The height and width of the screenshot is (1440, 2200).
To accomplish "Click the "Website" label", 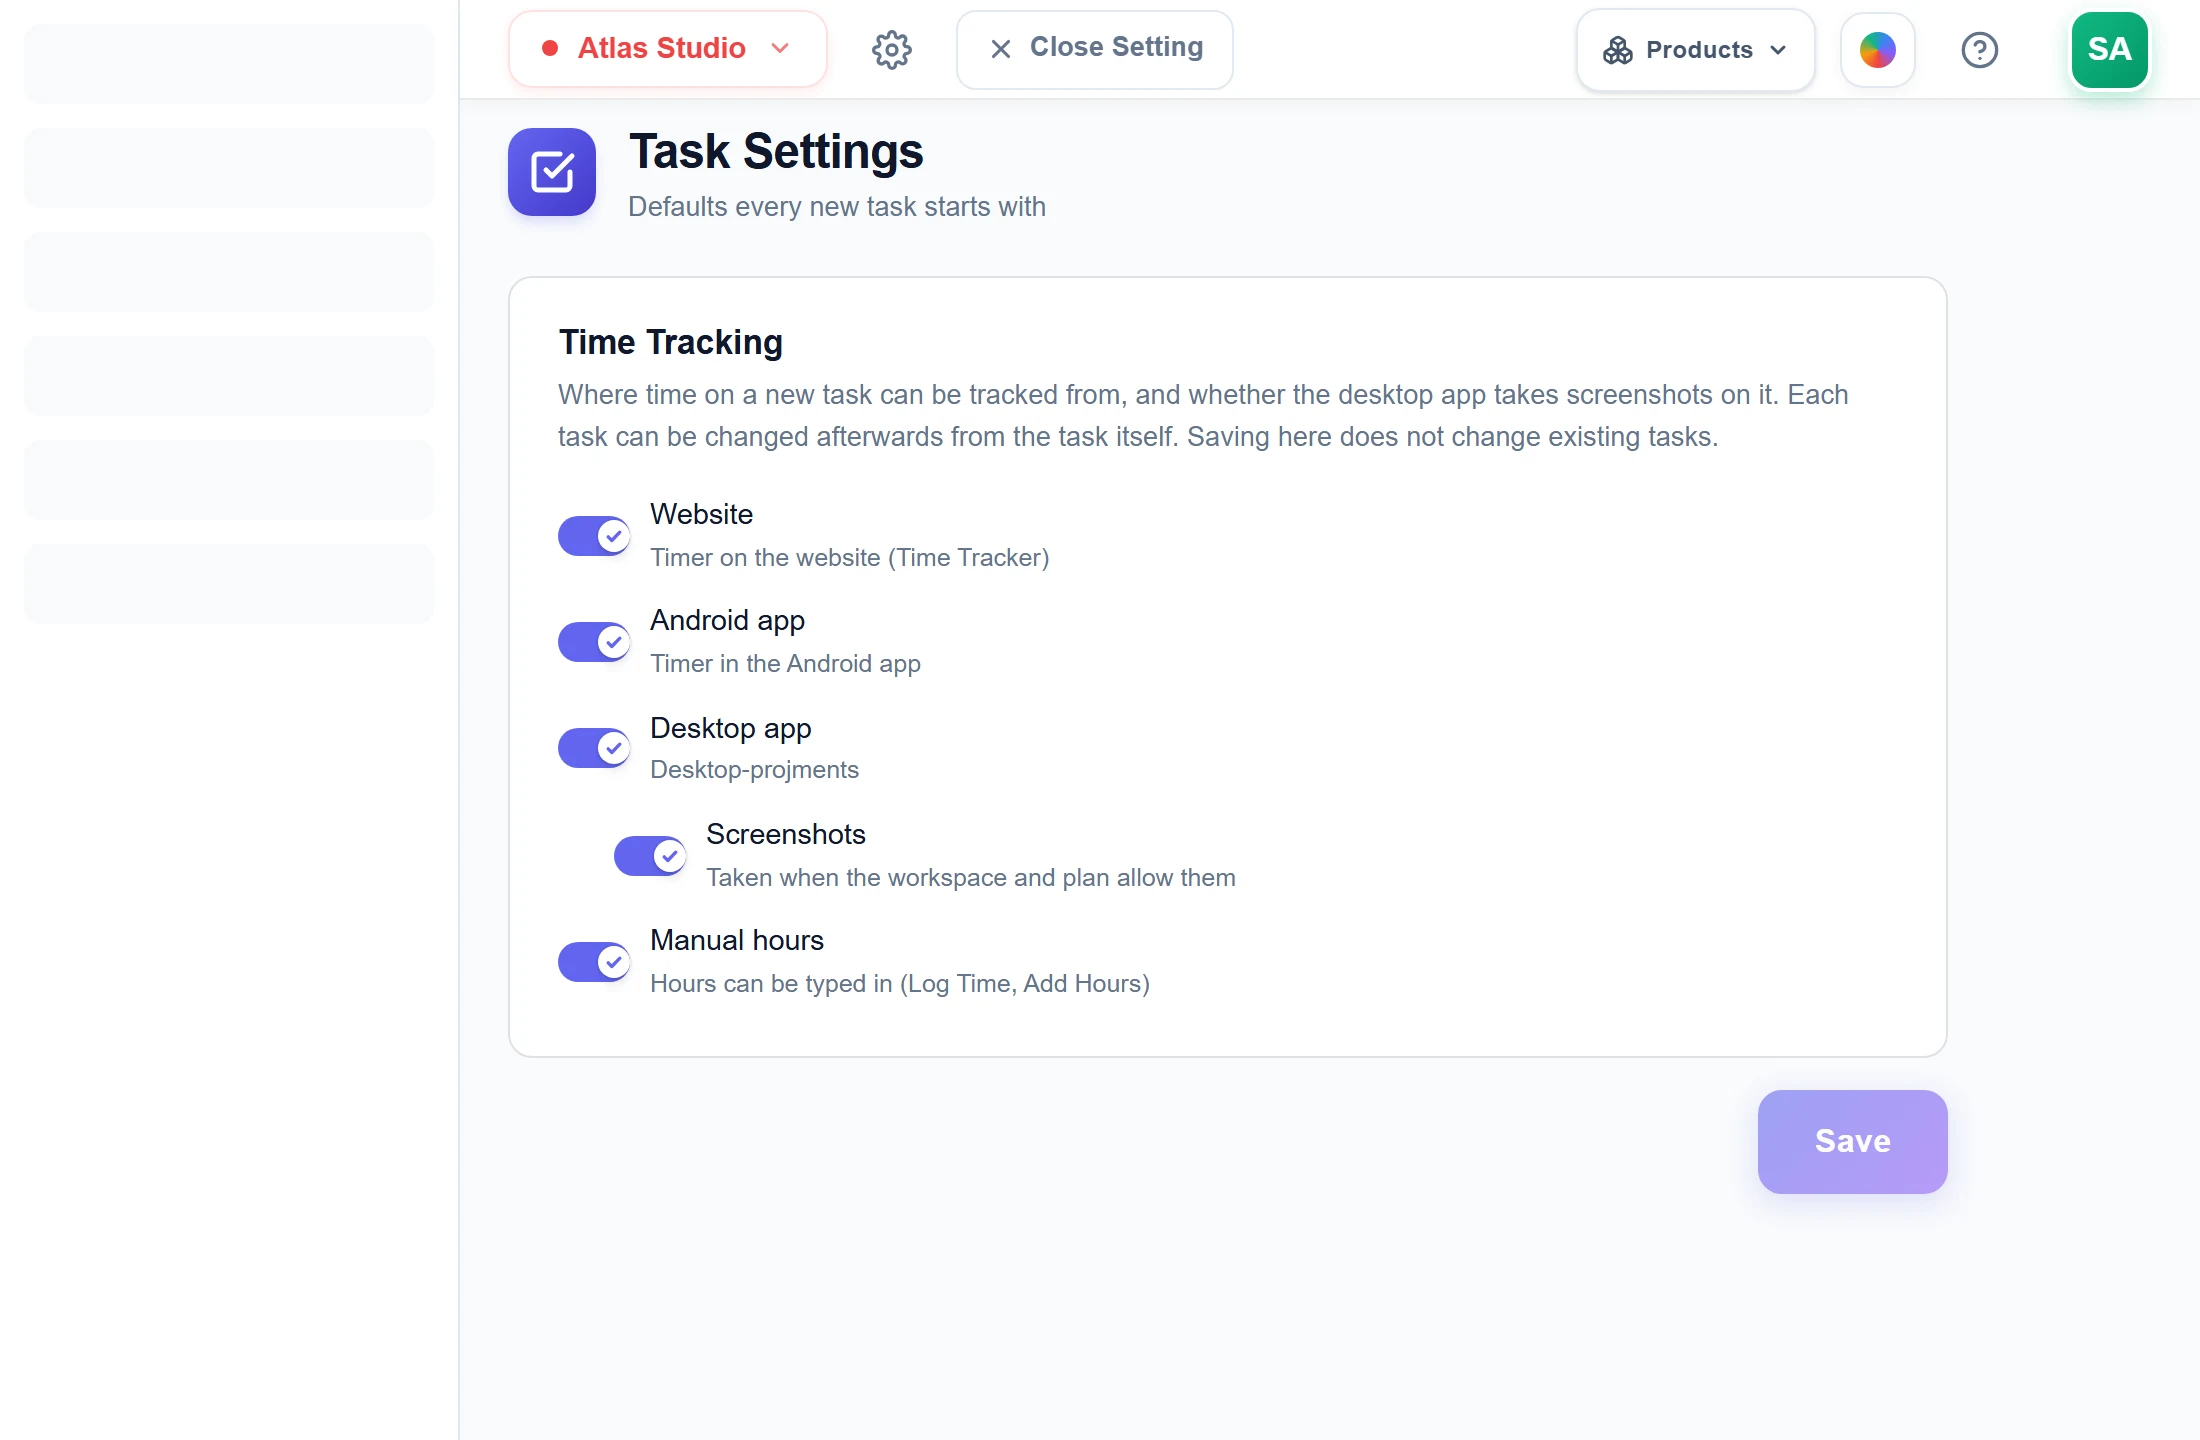I will click(x=701, y=514).
